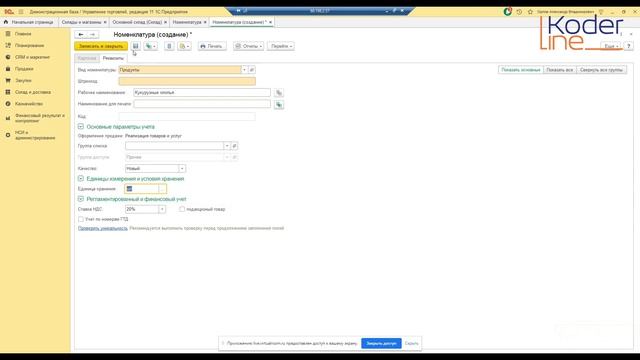
Task: Click the Единица хранения selection button
Action: click(x=162, y=189)
